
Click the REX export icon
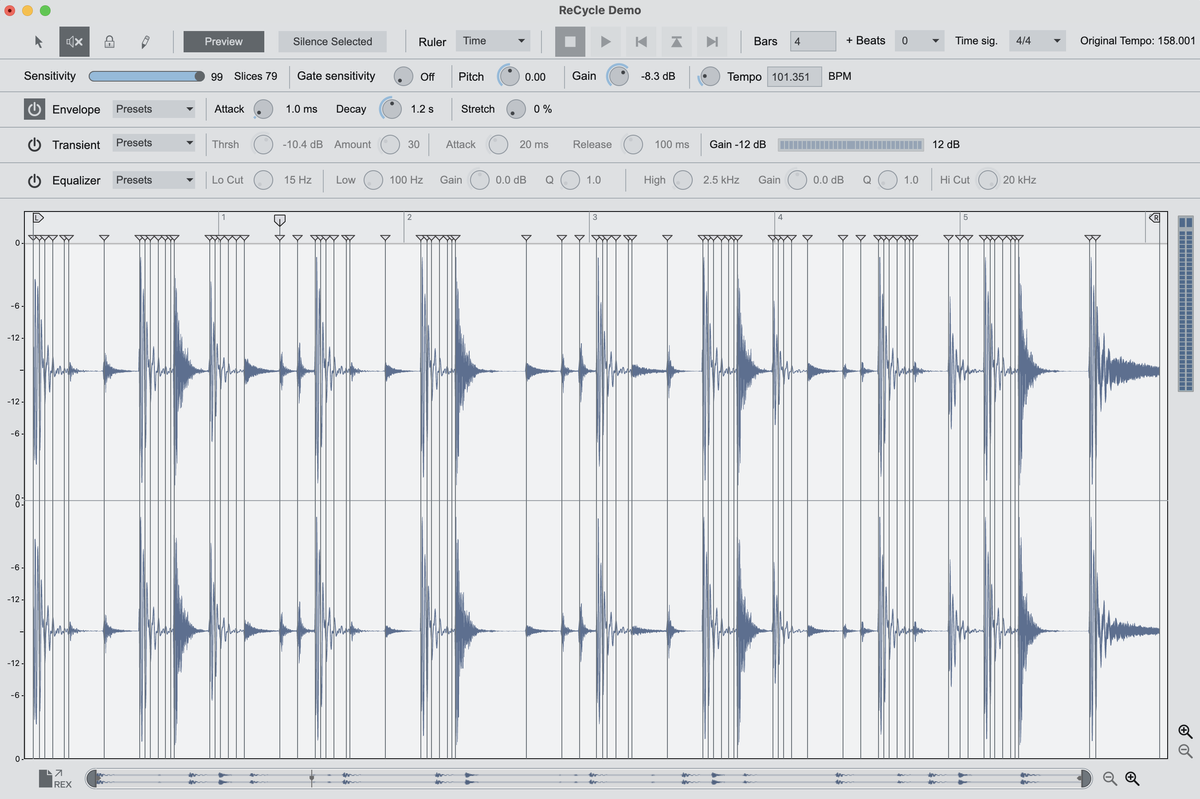54,779
